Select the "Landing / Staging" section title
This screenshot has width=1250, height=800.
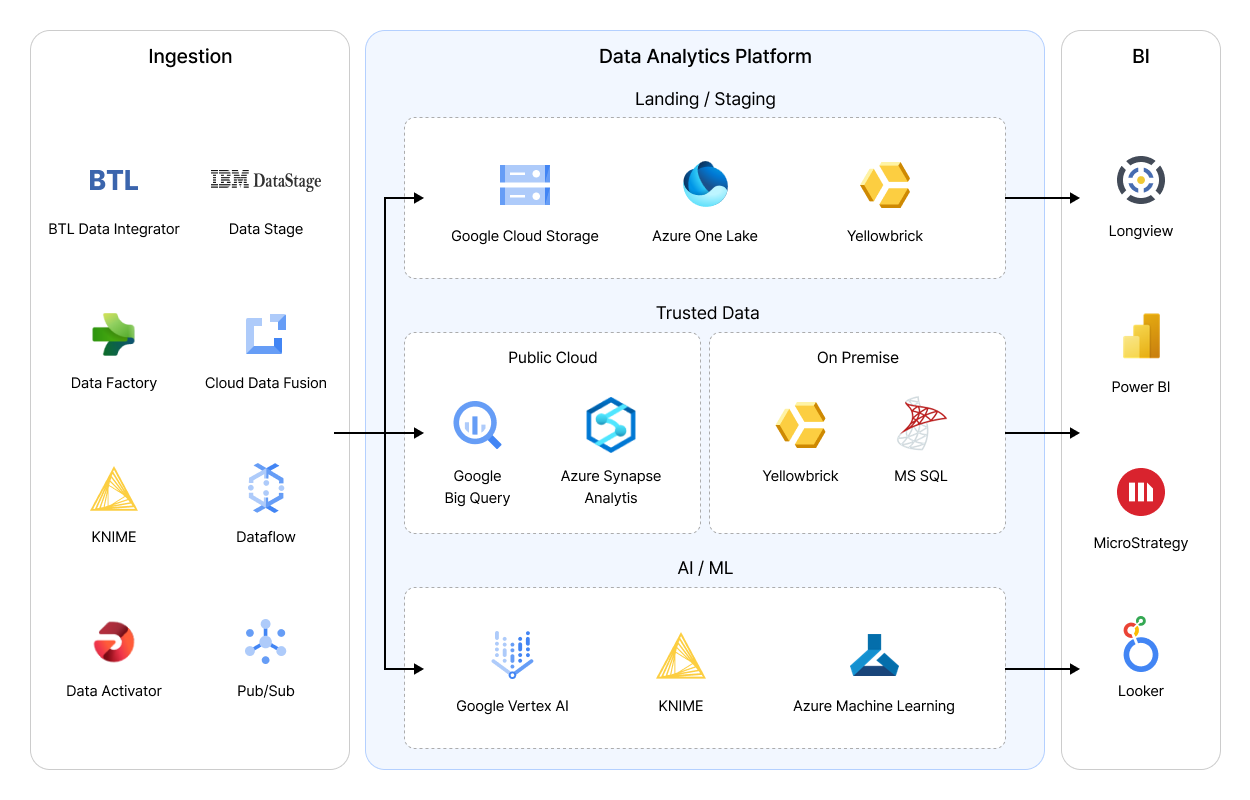click(705, 99)
